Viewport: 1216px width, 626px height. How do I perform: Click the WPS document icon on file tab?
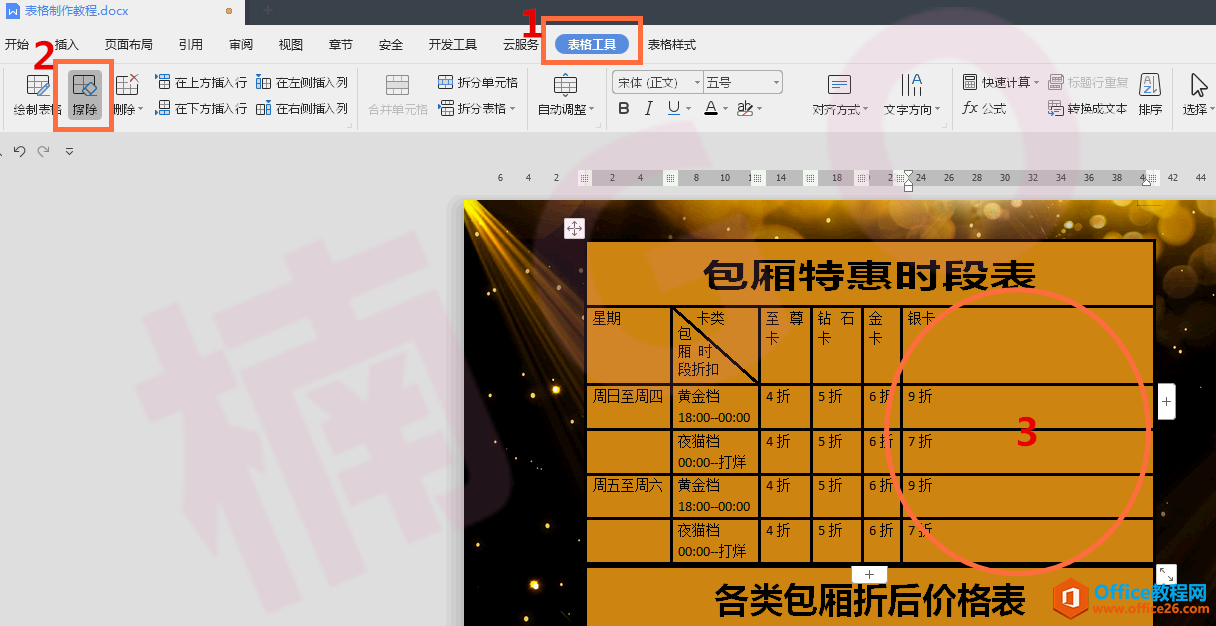(x=14, y=10)
